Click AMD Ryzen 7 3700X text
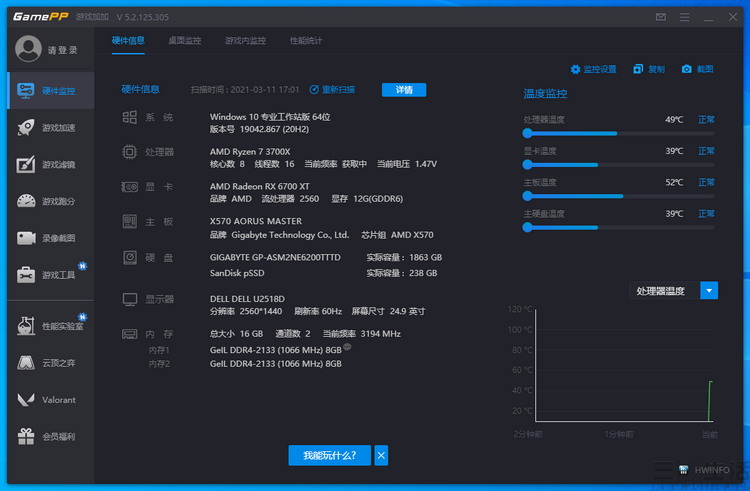750x491 pixels. (250, 152)
